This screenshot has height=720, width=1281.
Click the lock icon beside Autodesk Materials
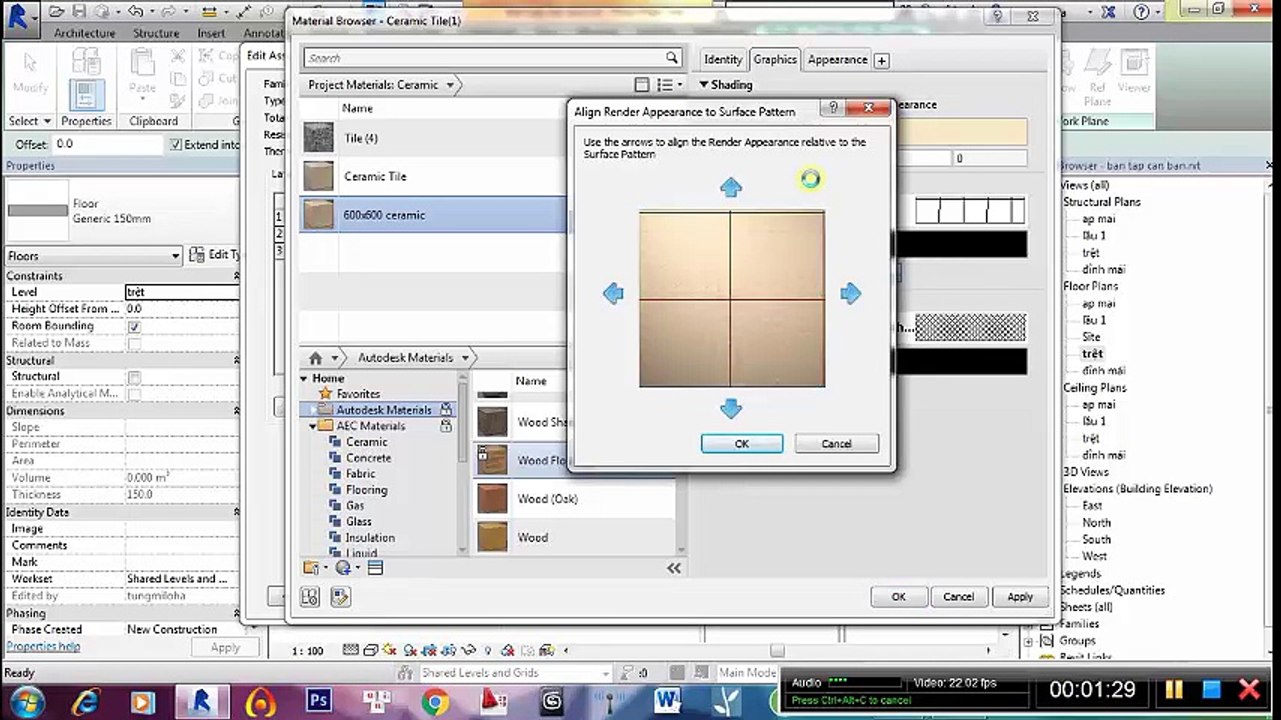(x=446, y=410)
